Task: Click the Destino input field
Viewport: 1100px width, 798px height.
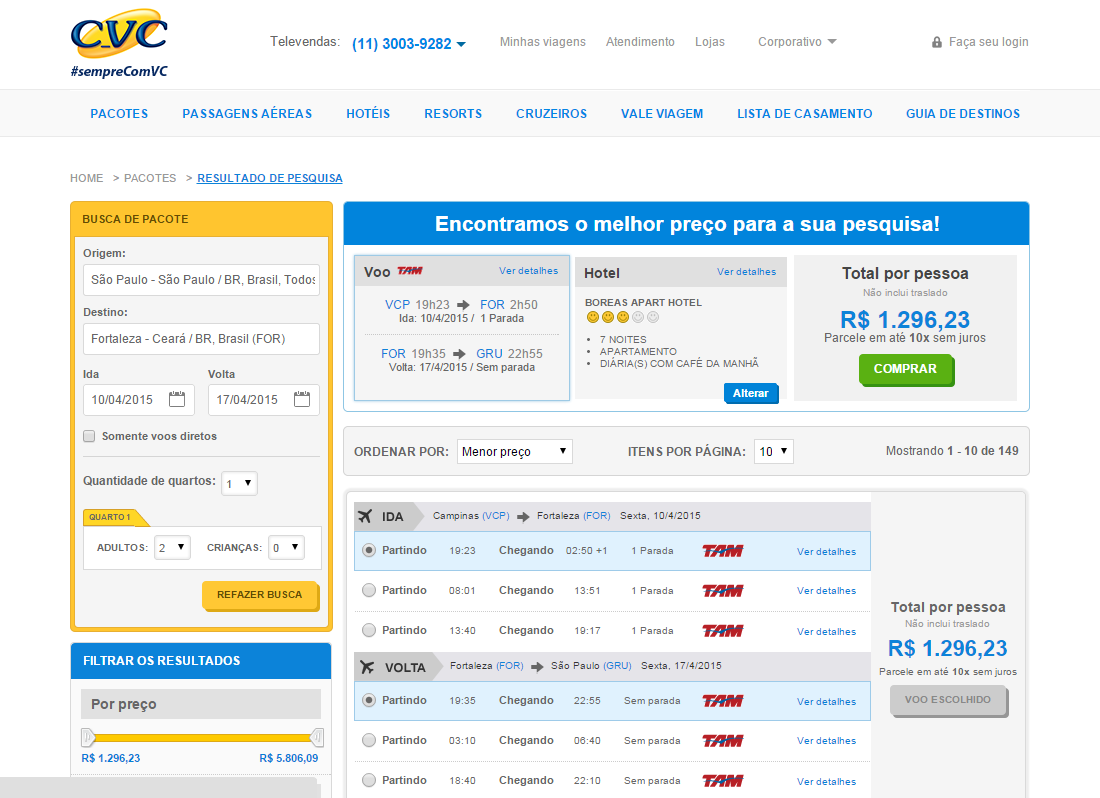Action: (201, 339)
